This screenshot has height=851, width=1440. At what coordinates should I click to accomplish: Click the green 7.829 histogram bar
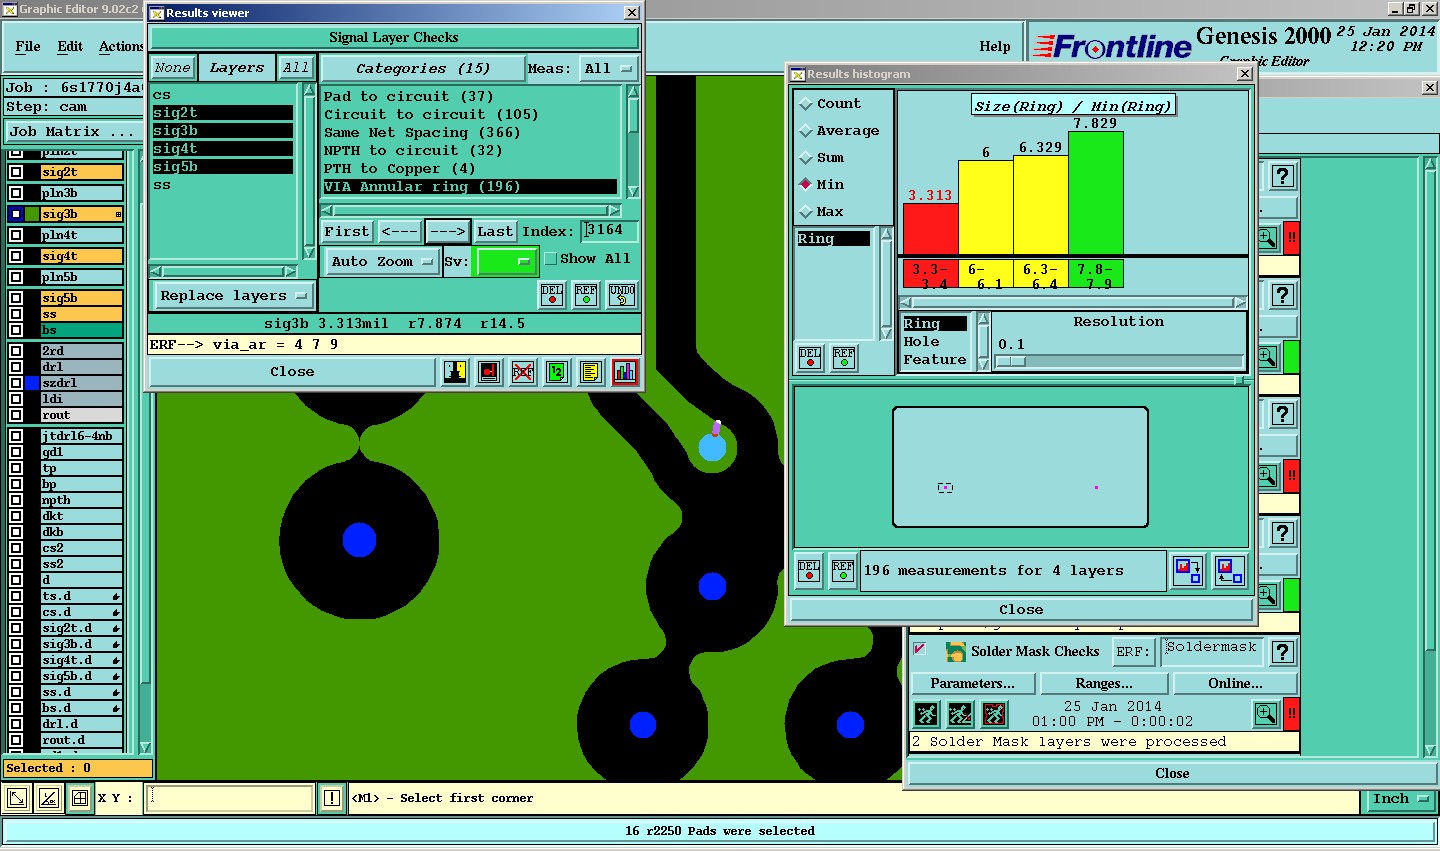click(1096, 193)
